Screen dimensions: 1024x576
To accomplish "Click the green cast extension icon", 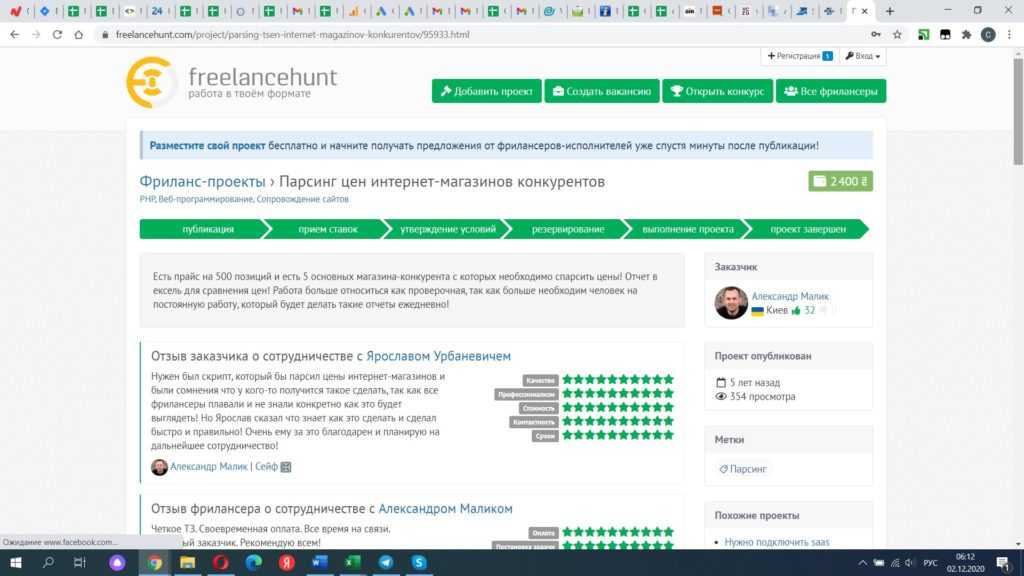I will tap(923, 35).
